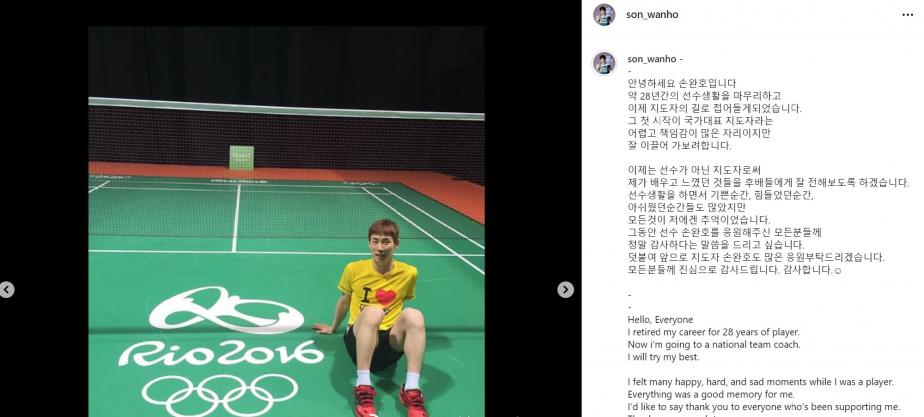Go to the next photo in carousel

pyautogui.click(x=565, y=290)
